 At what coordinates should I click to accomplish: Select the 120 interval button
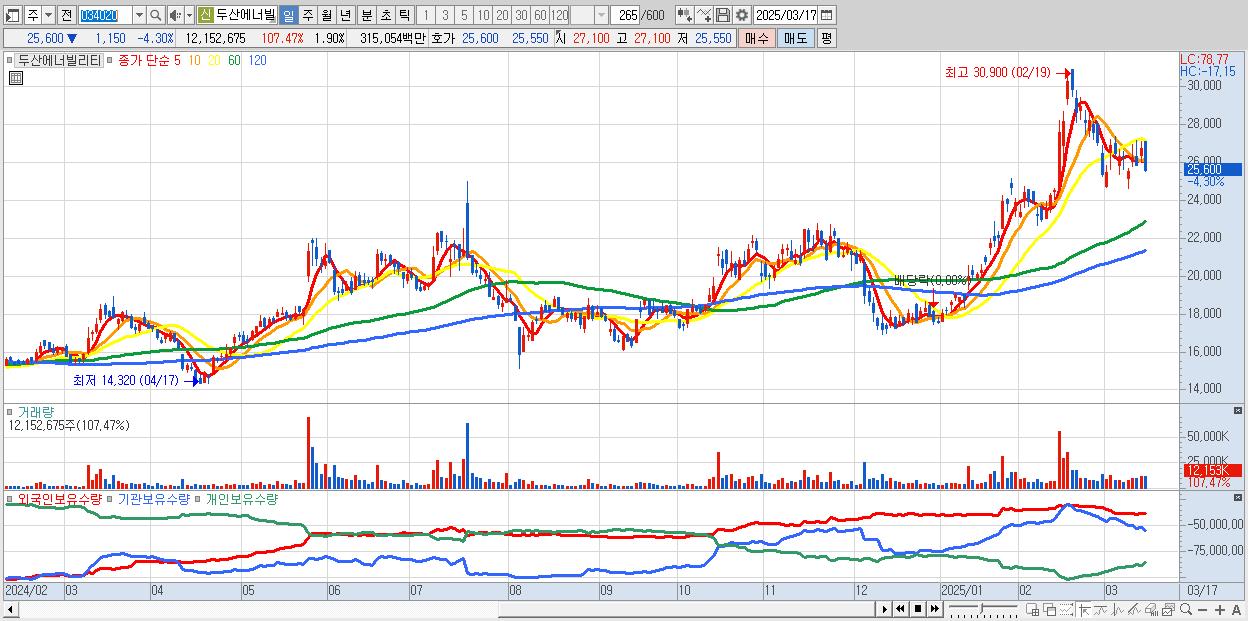coord(559,15)
